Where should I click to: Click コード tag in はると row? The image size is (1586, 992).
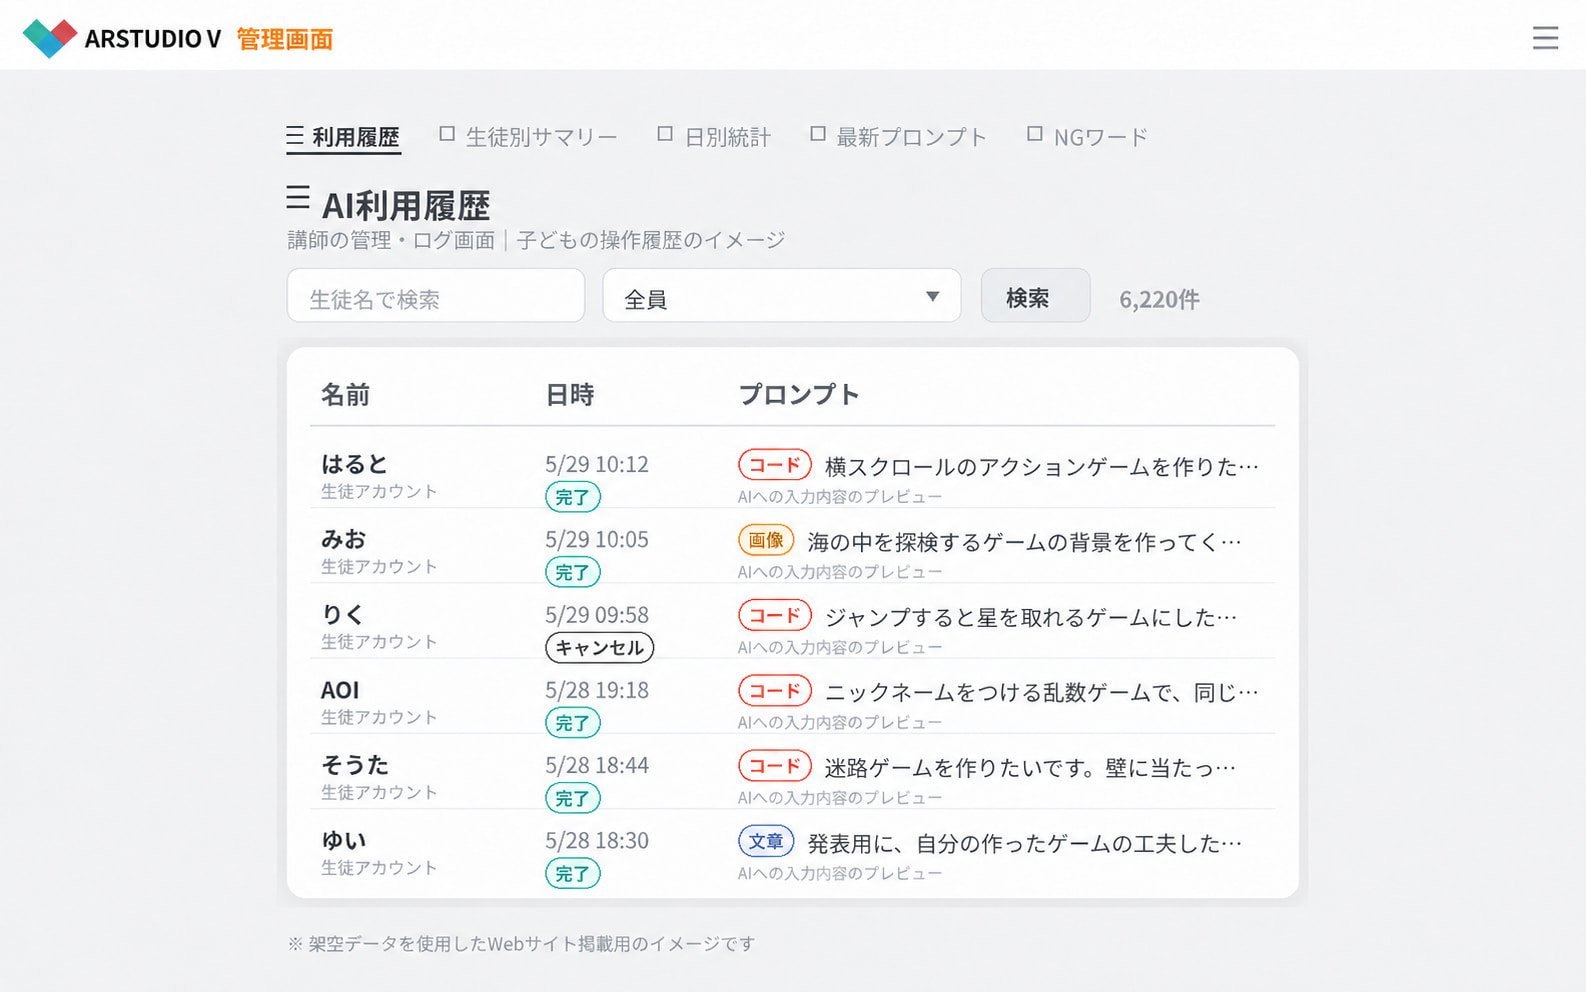coord(775,465)
